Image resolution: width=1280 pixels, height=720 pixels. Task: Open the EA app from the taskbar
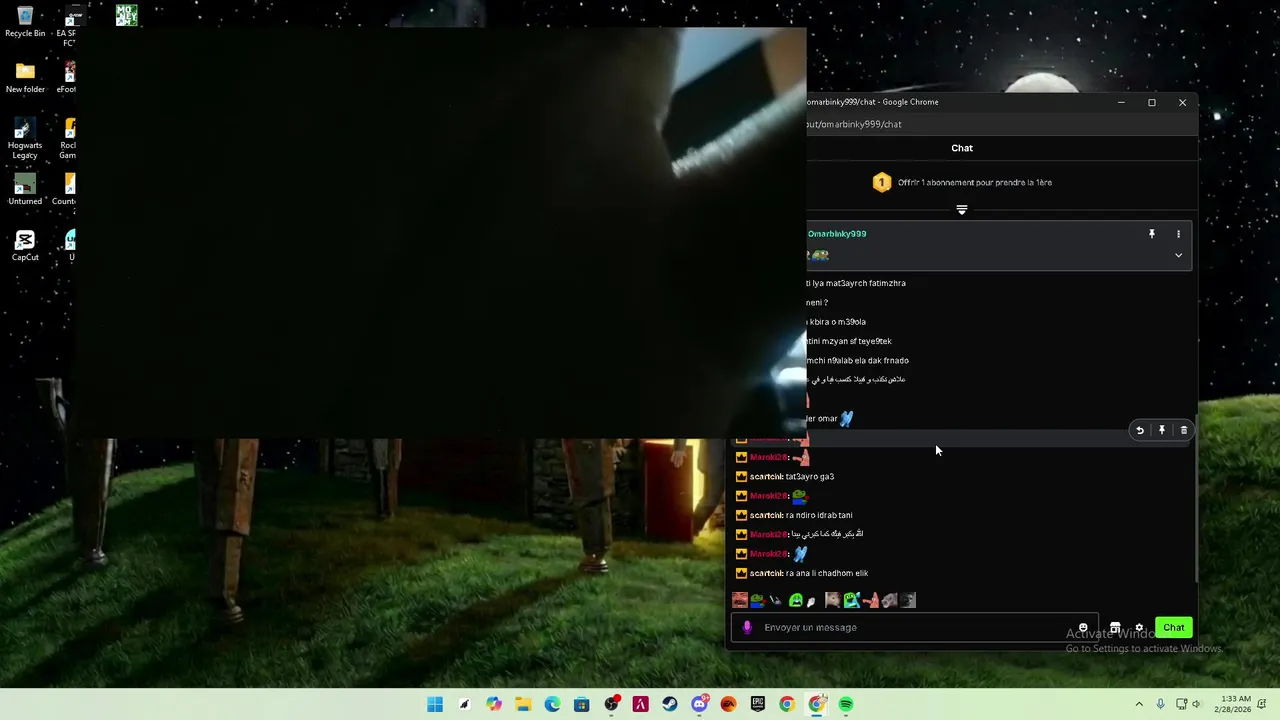click(728, 705)
